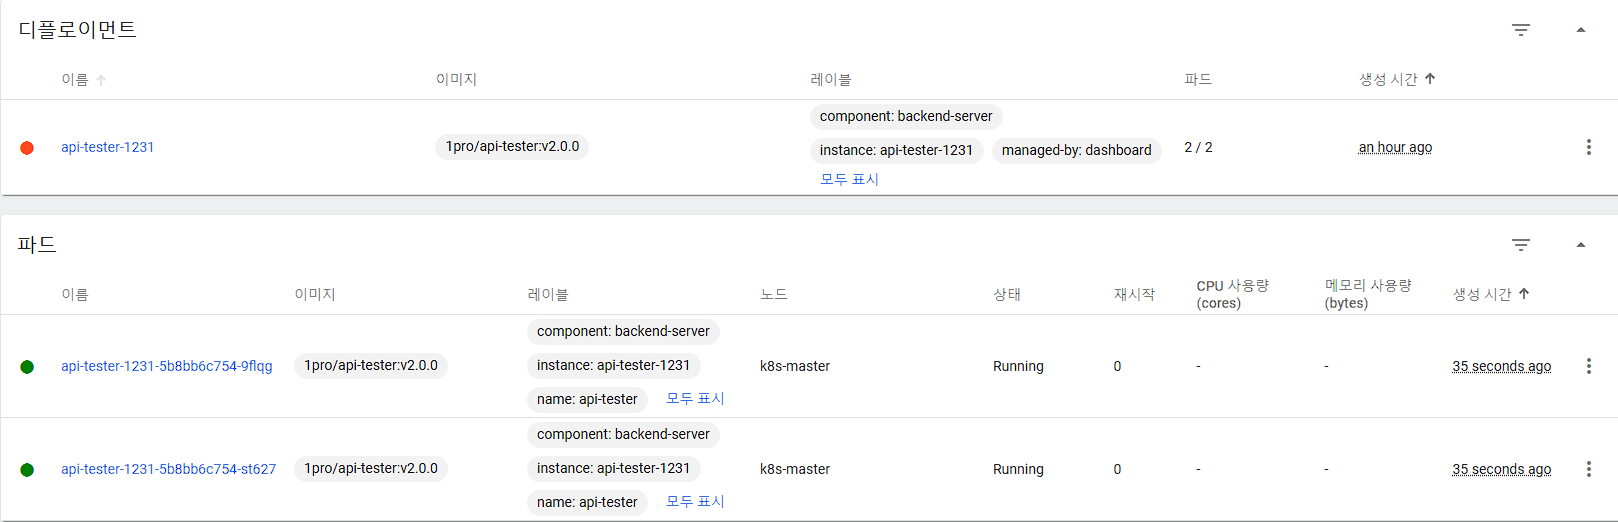1618x522 pixels.
Task: Collapse the 파드 section
Action: [1581, 245]
